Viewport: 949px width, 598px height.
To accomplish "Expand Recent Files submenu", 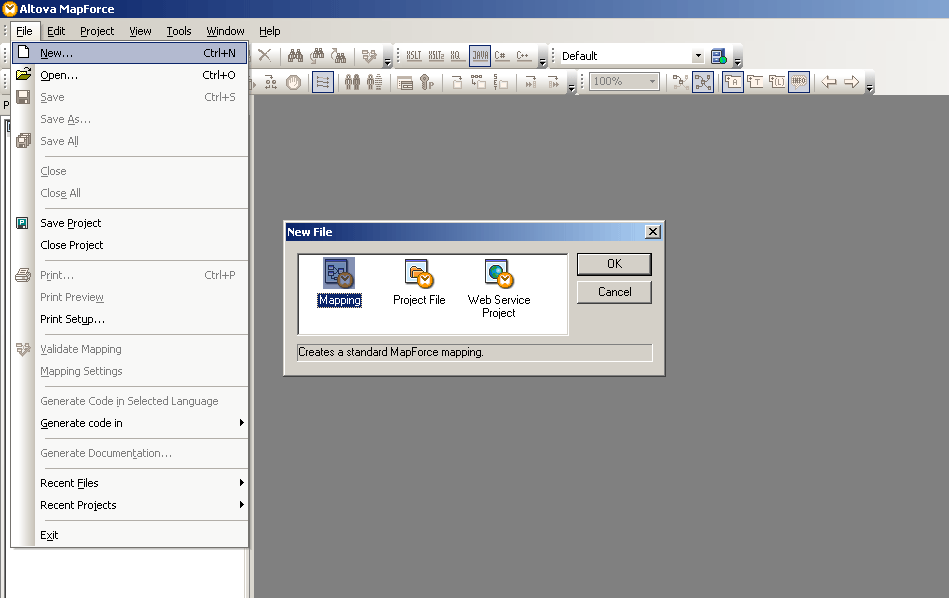I will pyautogui.click(x=241, y=482).
